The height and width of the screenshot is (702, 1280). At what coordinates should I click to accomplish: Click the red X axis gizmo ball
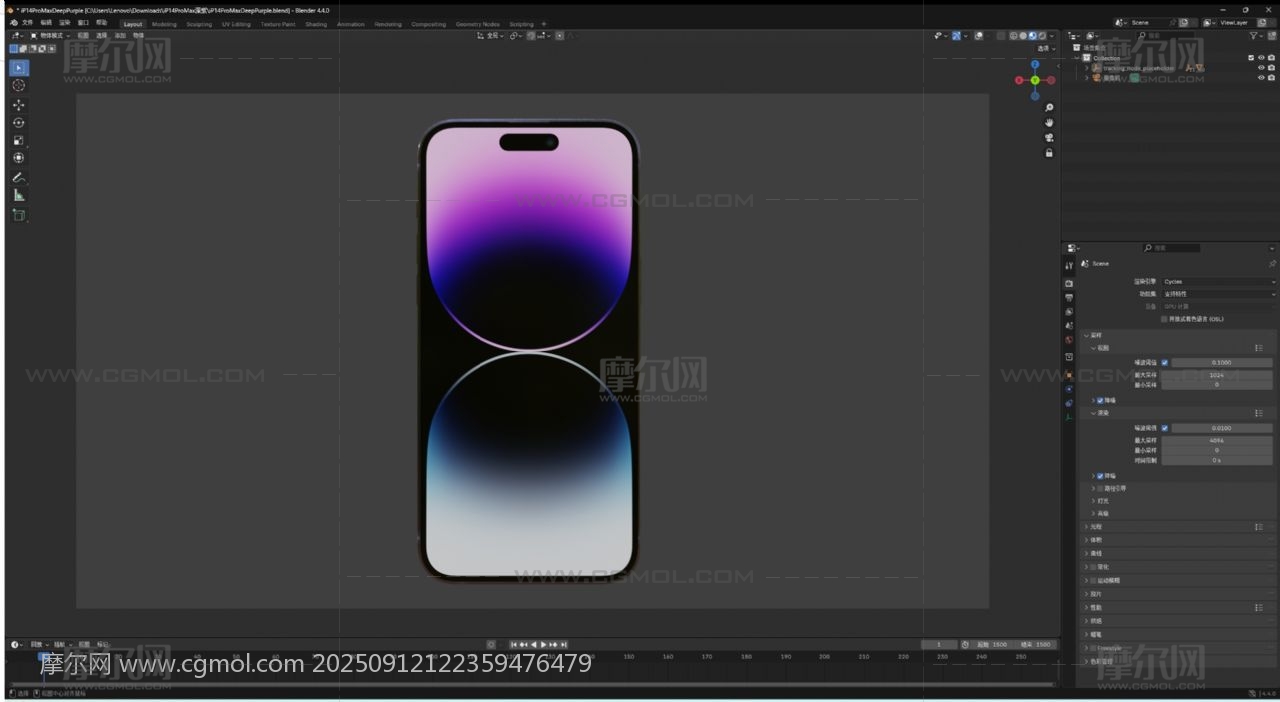(x=1020, y=80)
